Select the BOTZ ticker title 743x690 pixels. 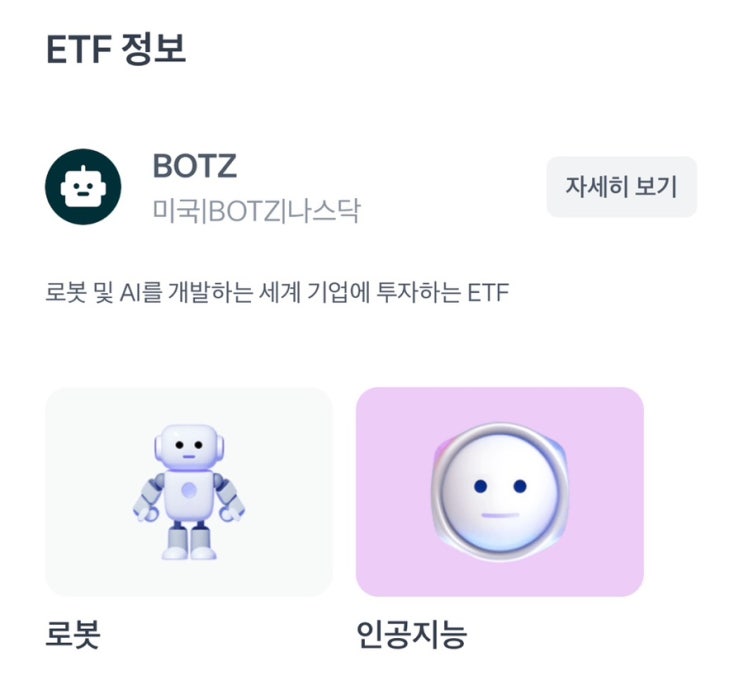[x=194, y=166]
